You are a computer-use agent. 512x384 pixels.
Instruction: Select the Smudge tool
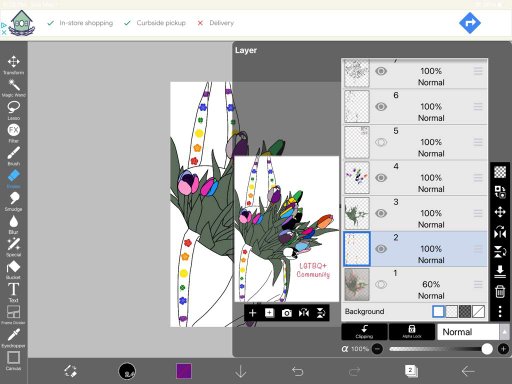13,201
